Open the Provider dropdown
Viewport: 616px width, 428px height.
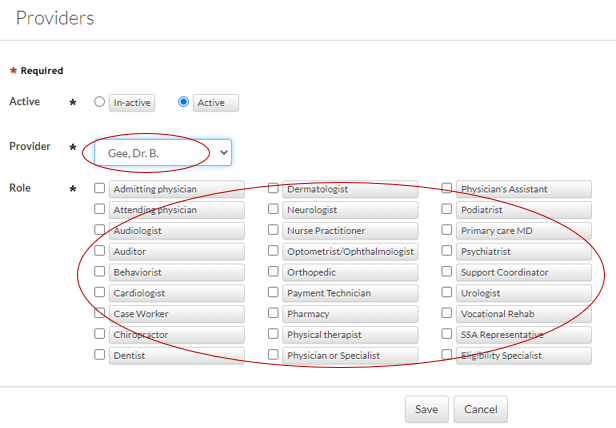tap(162, 152)
